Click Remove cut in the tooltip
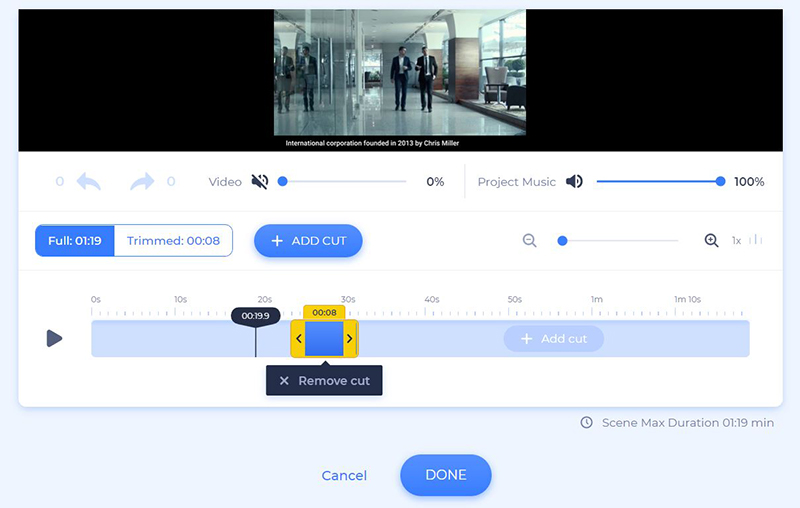Viewport: 800px width, 508px height. point(324,381)
